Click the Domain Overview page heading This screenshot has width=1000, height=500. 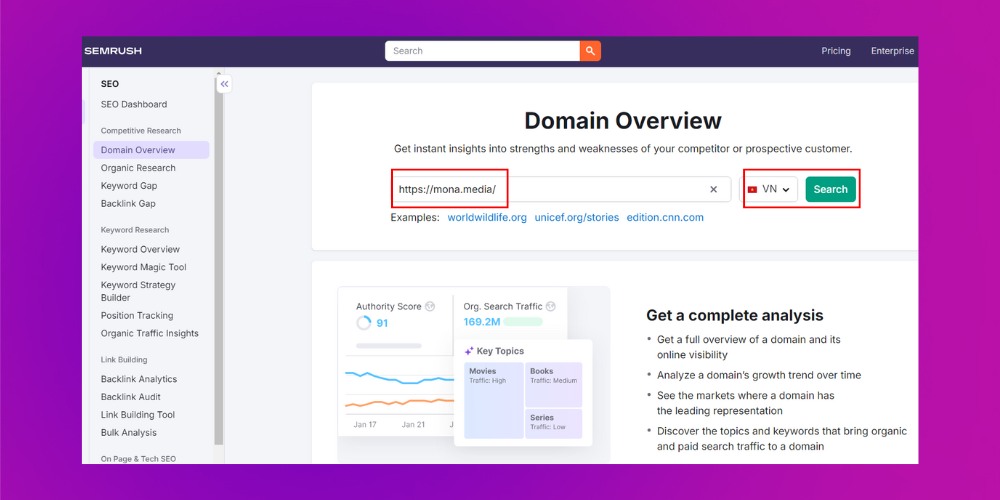point(623,121)
